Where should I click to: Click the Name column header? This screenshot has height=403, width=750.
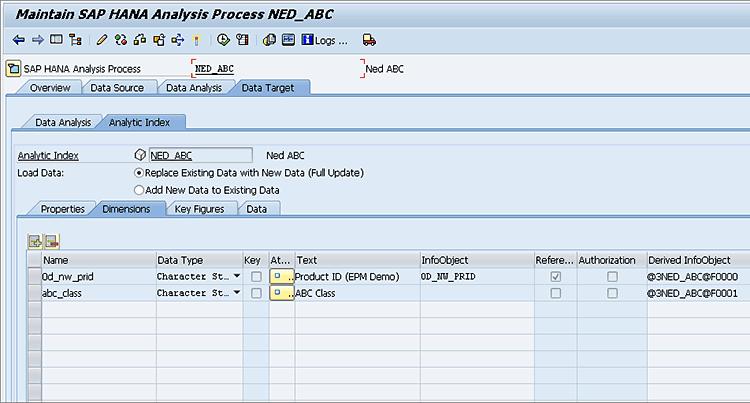pos(99,260)
